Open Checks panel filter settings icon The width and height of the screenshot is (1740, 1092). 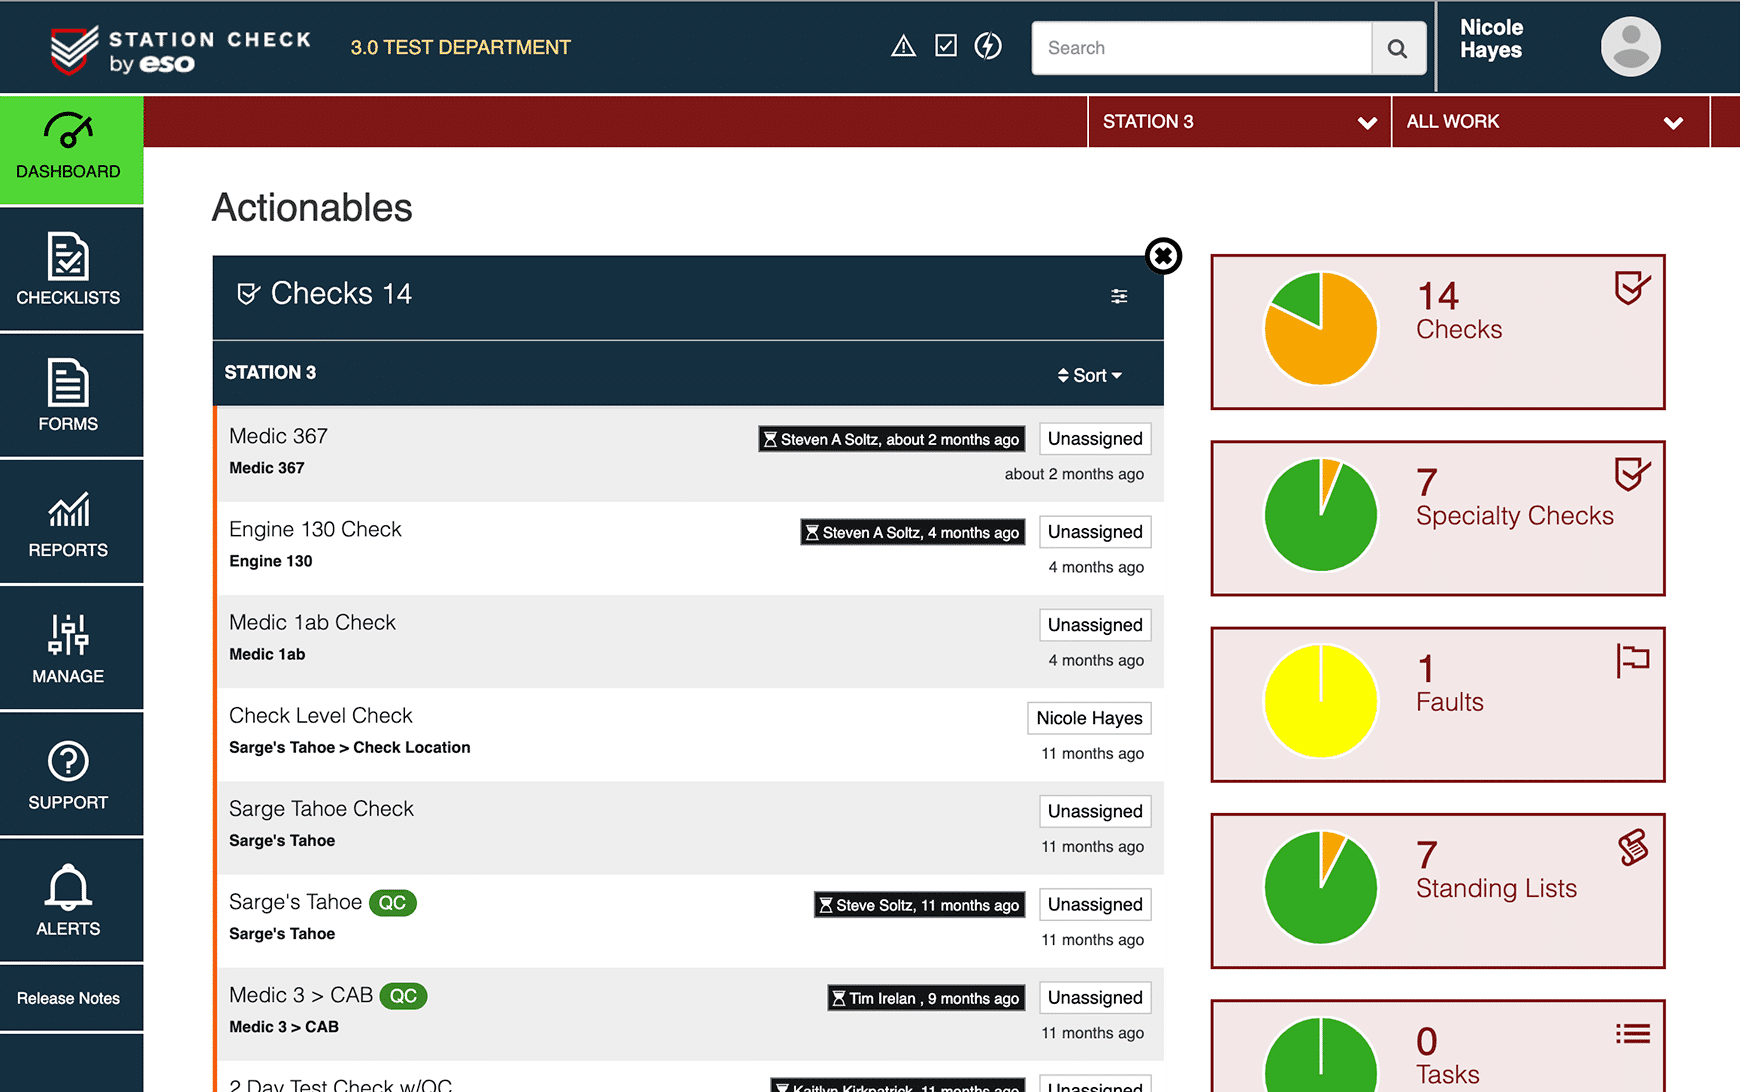point(1119,296)
